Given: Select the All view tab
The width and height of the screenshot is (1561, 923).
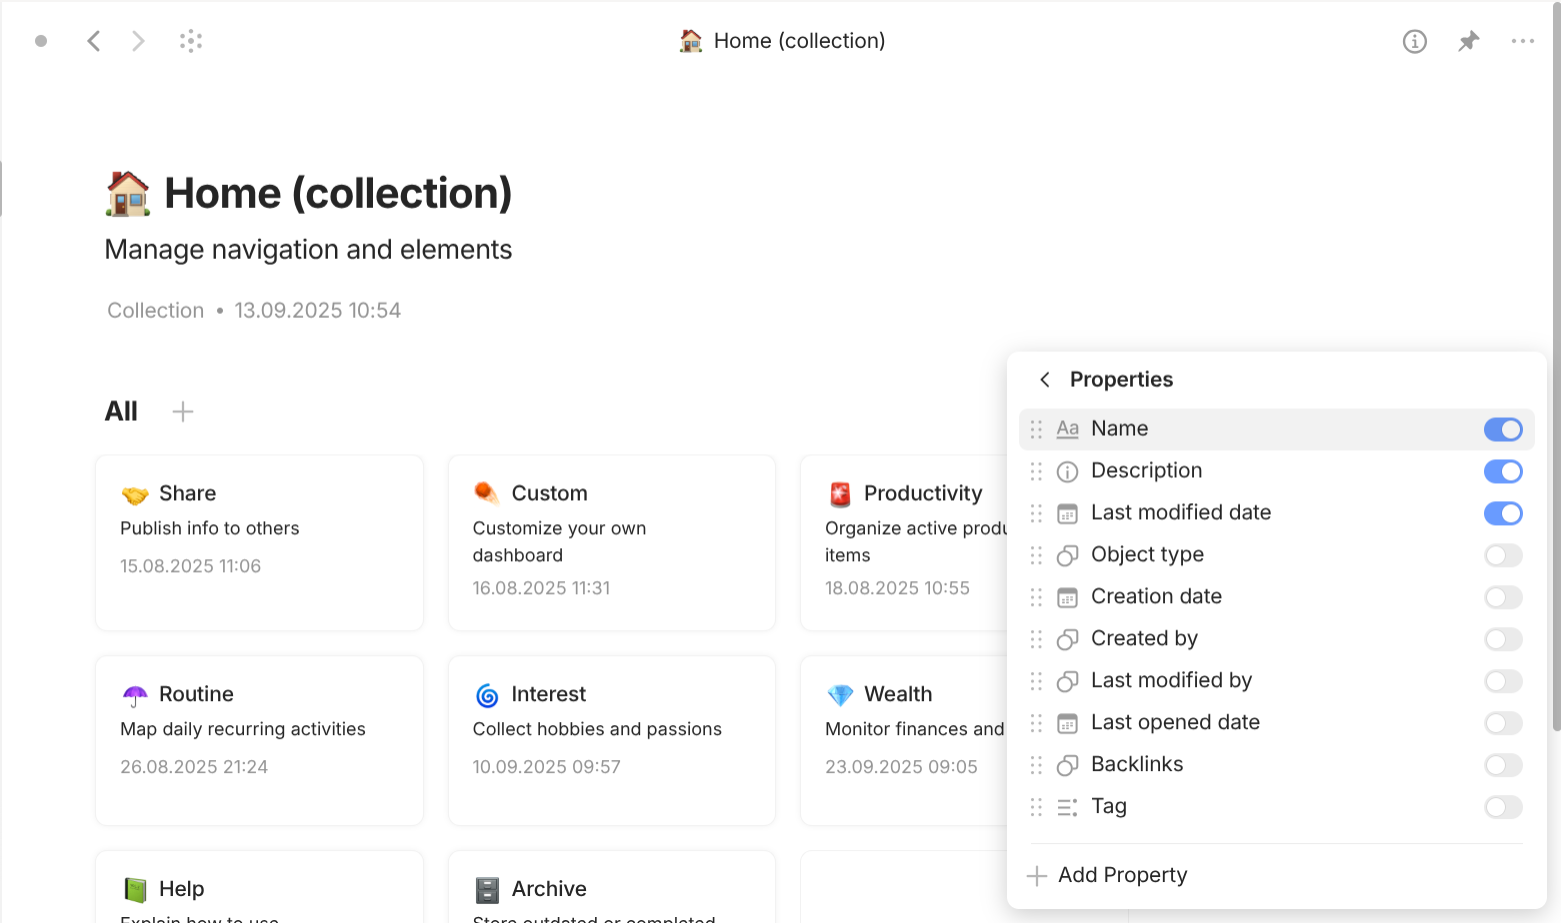Looking at the screenshot, I should (121, 411).
